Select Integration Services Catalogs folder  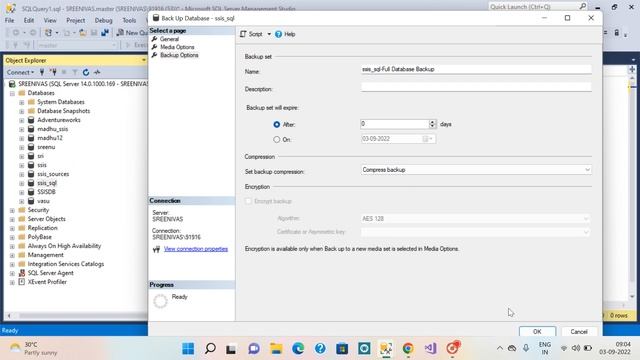(x=66, y=264)
